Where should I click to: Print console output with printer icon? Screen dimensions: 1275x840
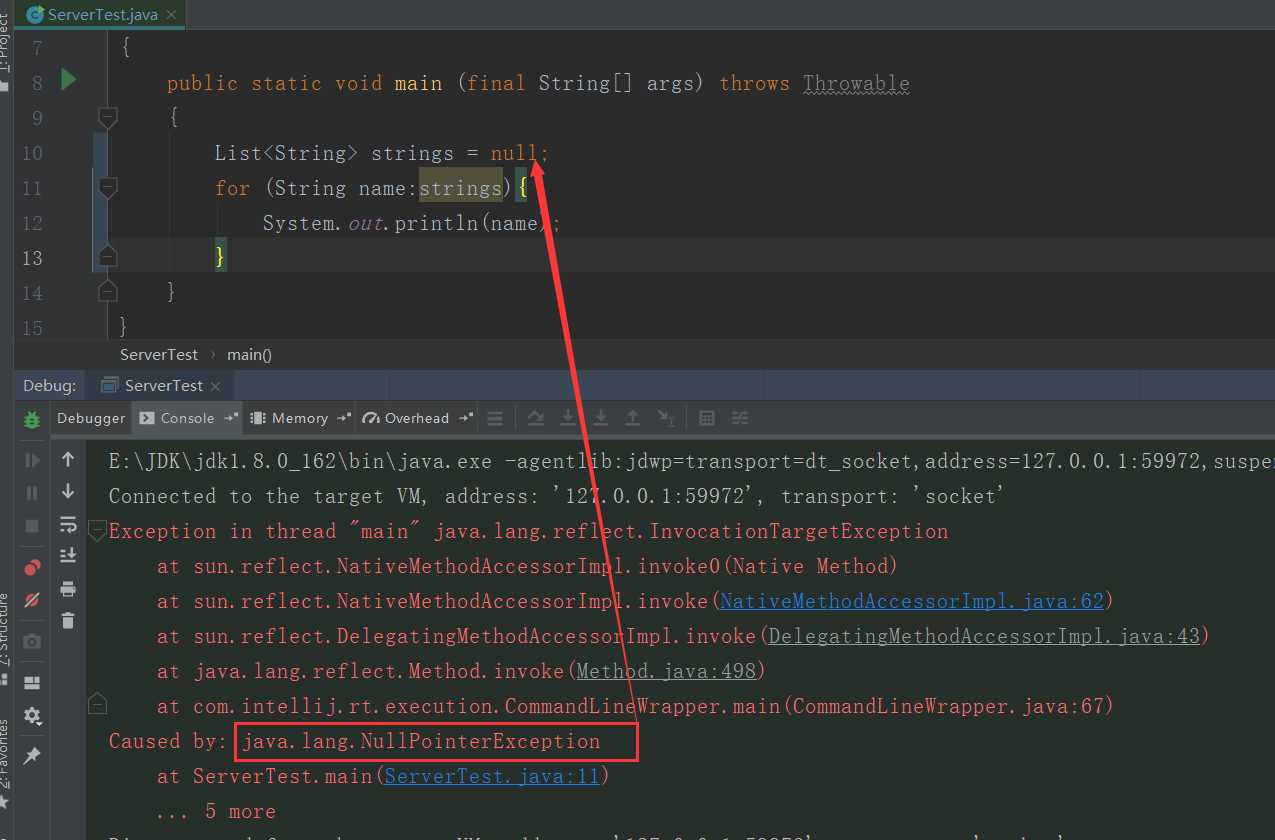68,588
